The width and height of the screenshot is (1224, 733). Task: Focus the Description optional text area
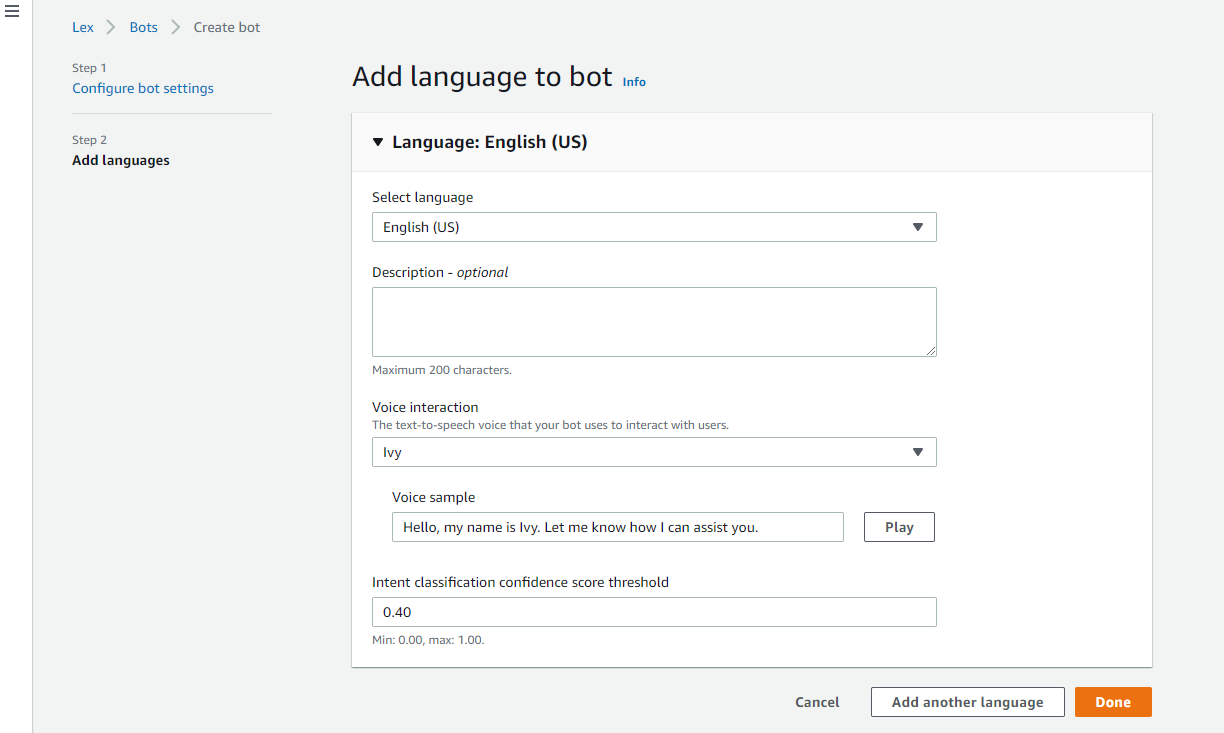(x=654, y=321)
